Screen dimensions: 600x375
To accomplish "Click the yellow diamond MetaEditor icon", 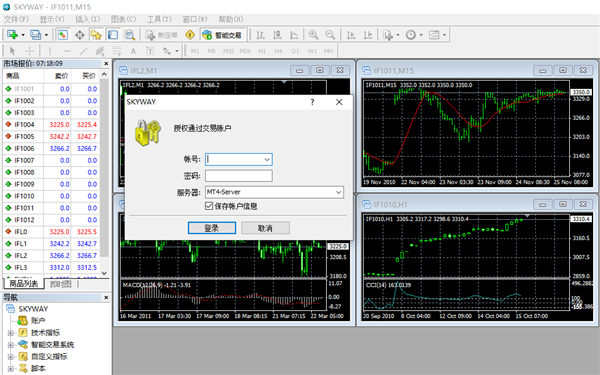I will [x=190, y=35].
